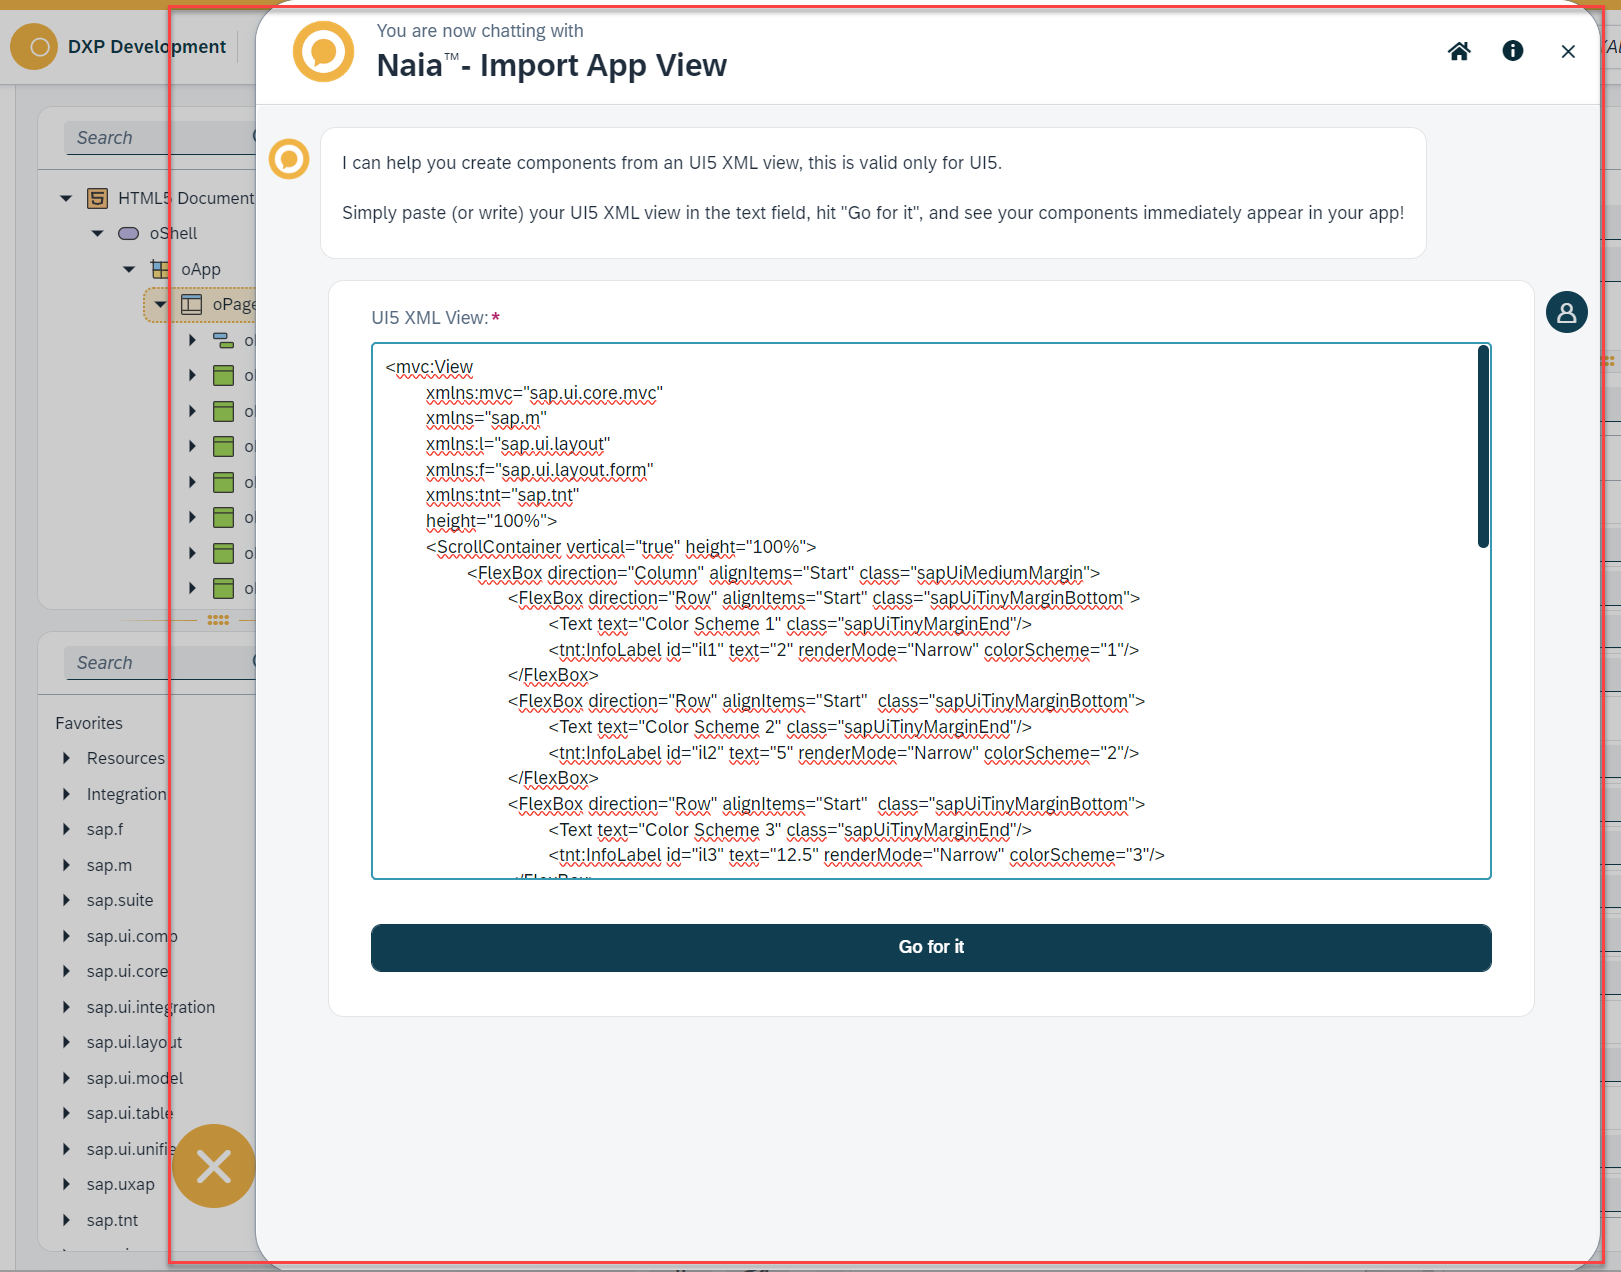Click inside the UI5 XML View text area
Image resolution: width=1621 pixels, height=1272 pixels.
931,611
